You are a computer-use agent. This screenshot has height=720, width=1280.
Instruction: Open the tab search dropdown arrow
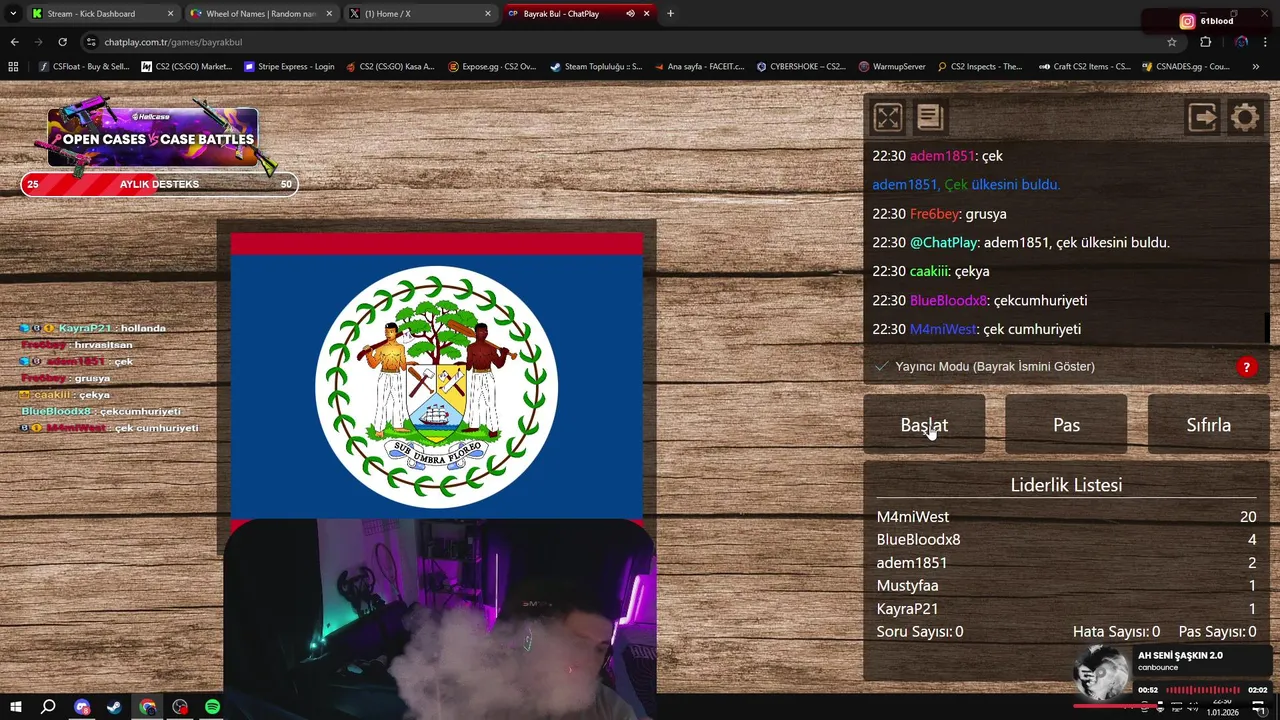[13, 14]
